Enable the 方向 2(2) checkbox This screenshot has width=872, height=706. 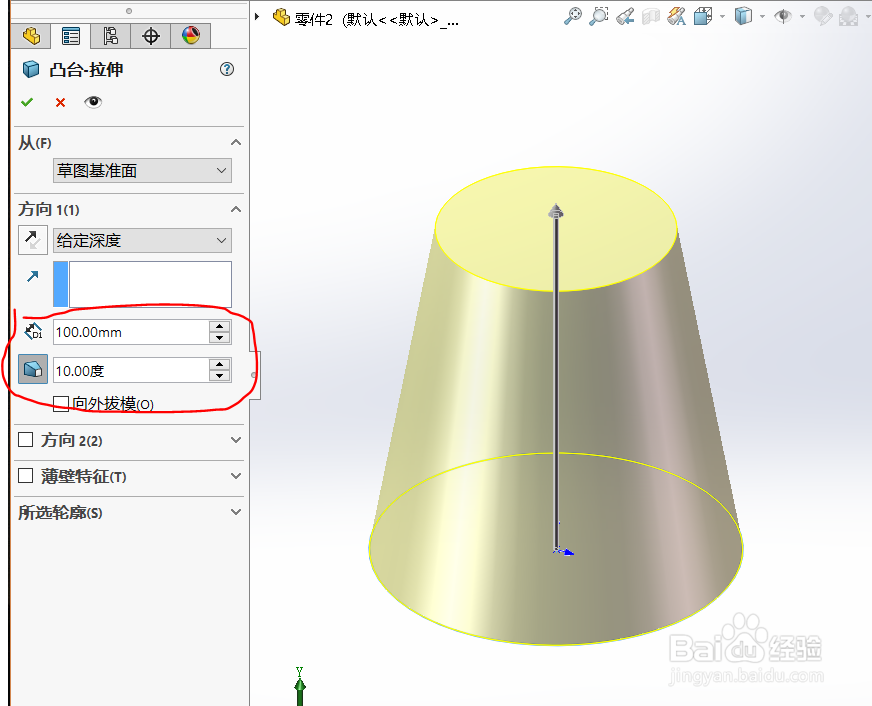(26, 440)
